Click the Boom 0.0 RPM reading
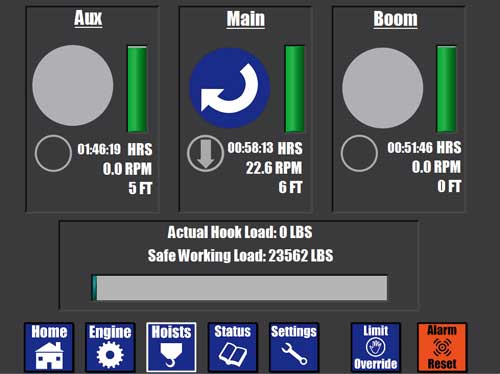Image resolution: width=500 pixels, height=374 pixels. click(x=436, y=167)
